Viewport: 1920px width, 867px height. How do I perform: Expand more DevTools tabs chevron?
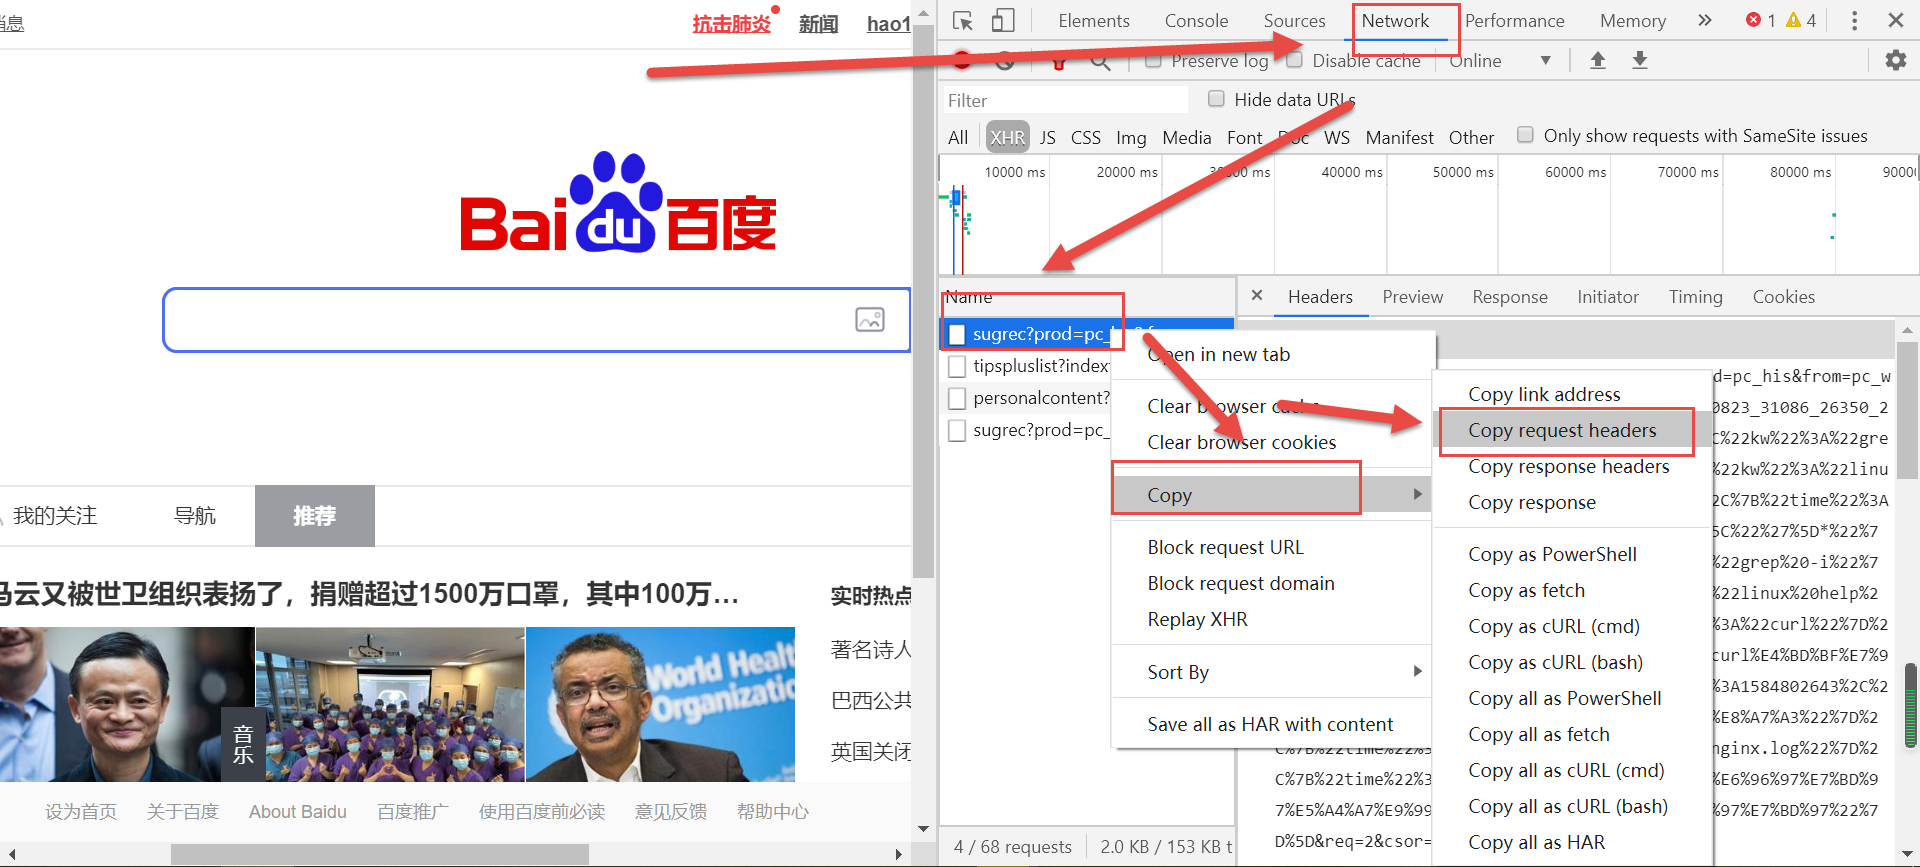[x=1705, y=21]
